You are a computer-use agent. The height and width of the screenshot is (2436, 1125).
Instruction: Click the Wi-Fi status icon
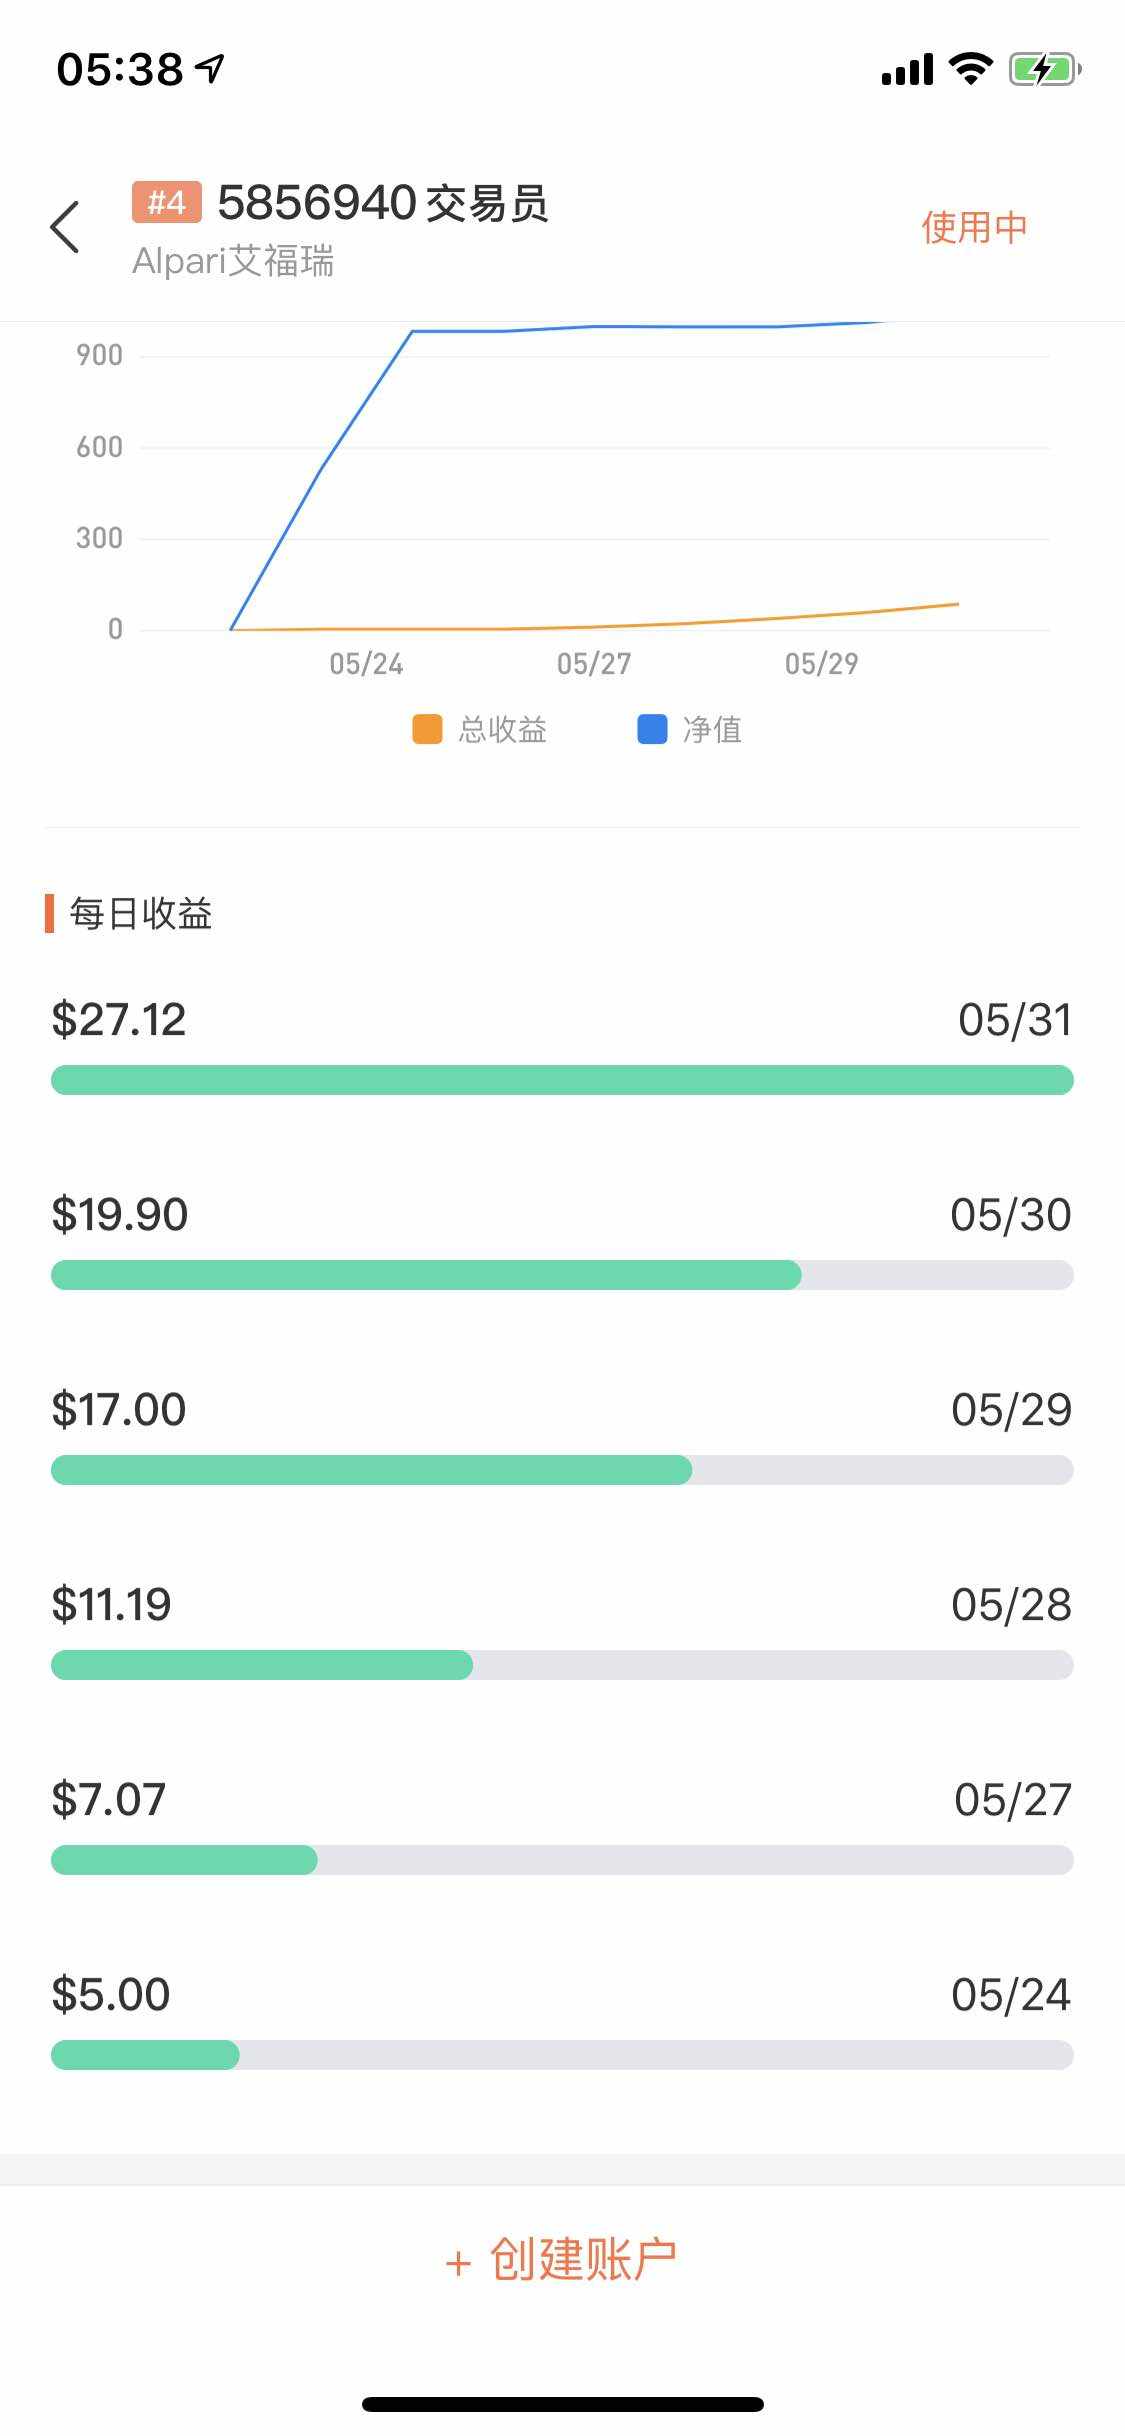tap(970, 69)
